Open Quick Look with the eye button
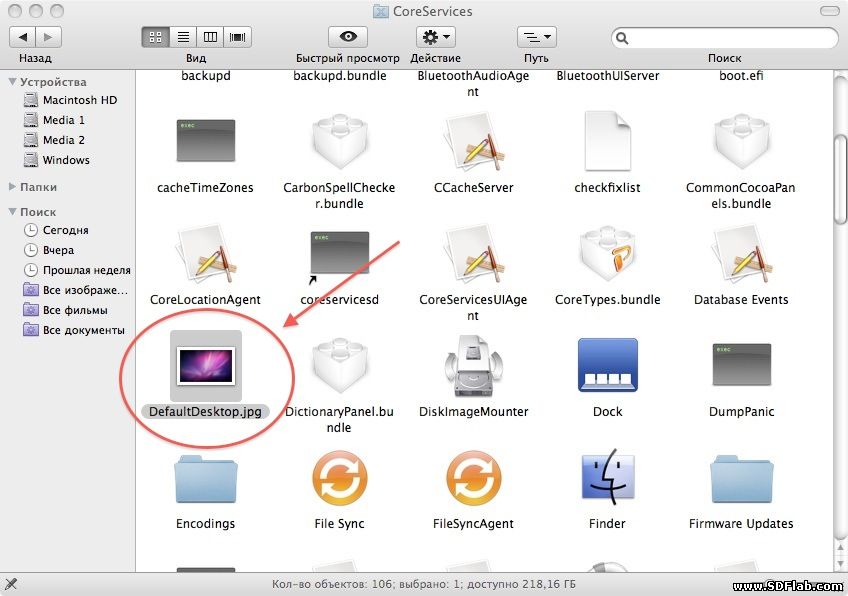The height and width of the screenshot is (596, 848). (x=348, y=37)
